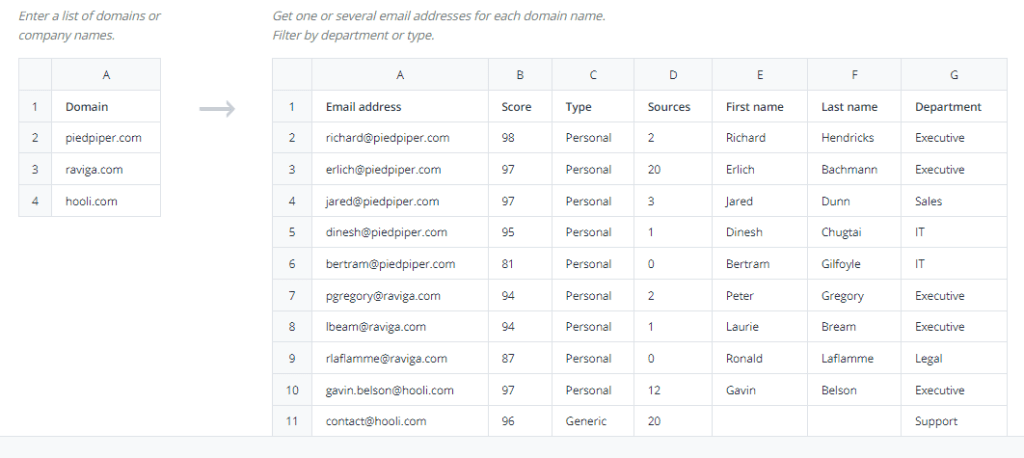Click the Support department cell
Image resolution: width=1024 pixels, height=458 pixels.
[x=954, y=421]
